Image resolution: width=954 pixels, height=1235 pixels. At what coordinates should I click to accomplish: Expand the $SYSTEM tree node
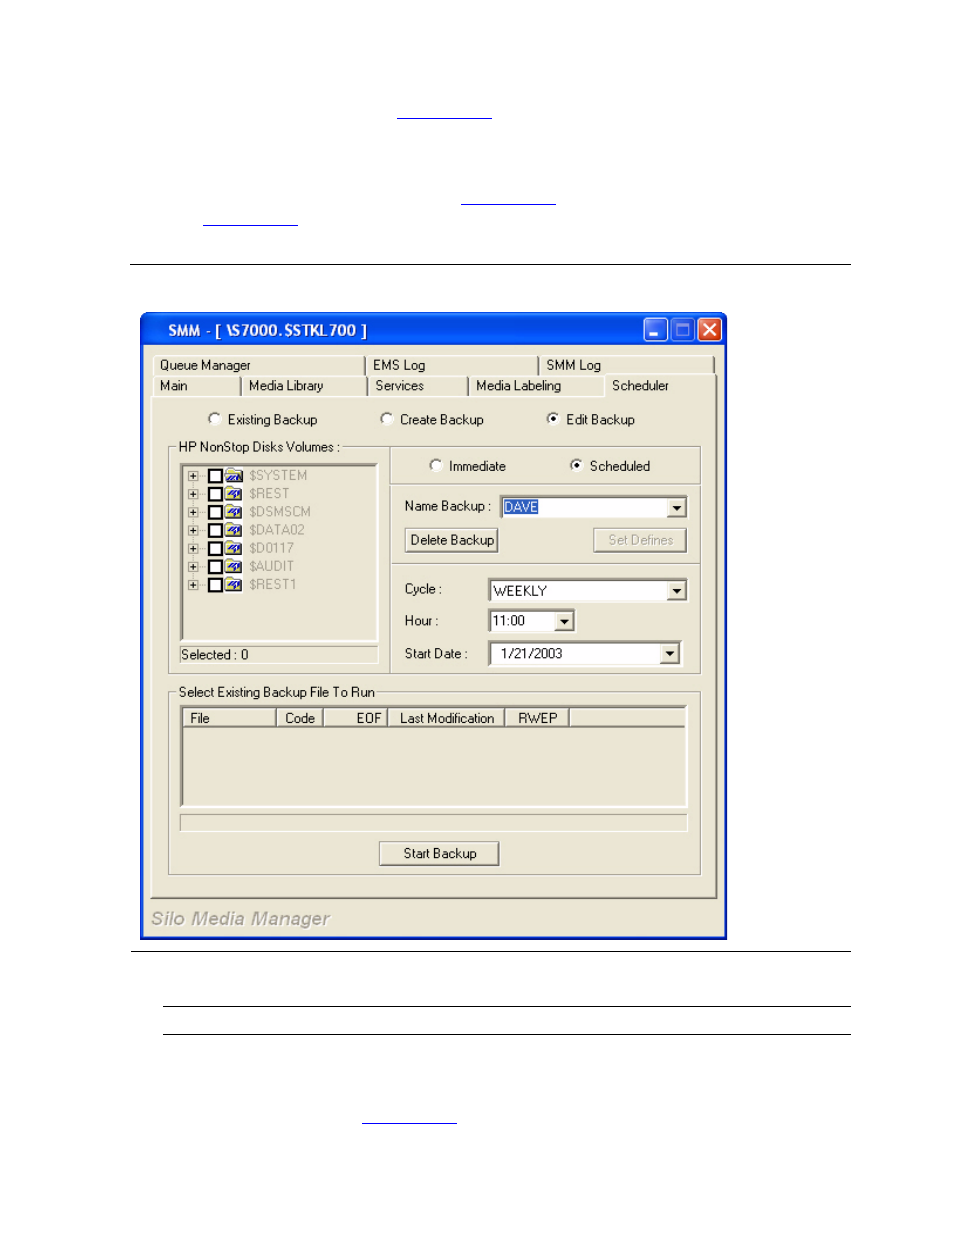coord(193,476)
